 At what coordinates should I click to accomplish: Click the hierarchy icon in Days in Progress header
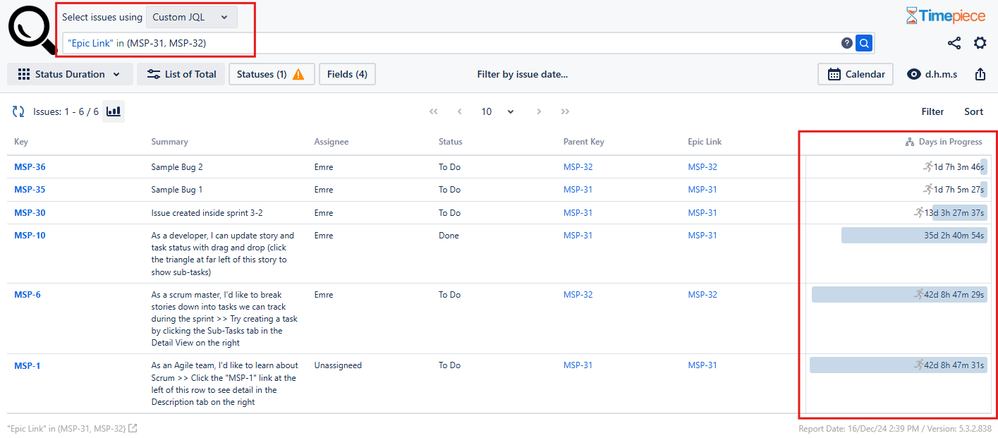910,142
